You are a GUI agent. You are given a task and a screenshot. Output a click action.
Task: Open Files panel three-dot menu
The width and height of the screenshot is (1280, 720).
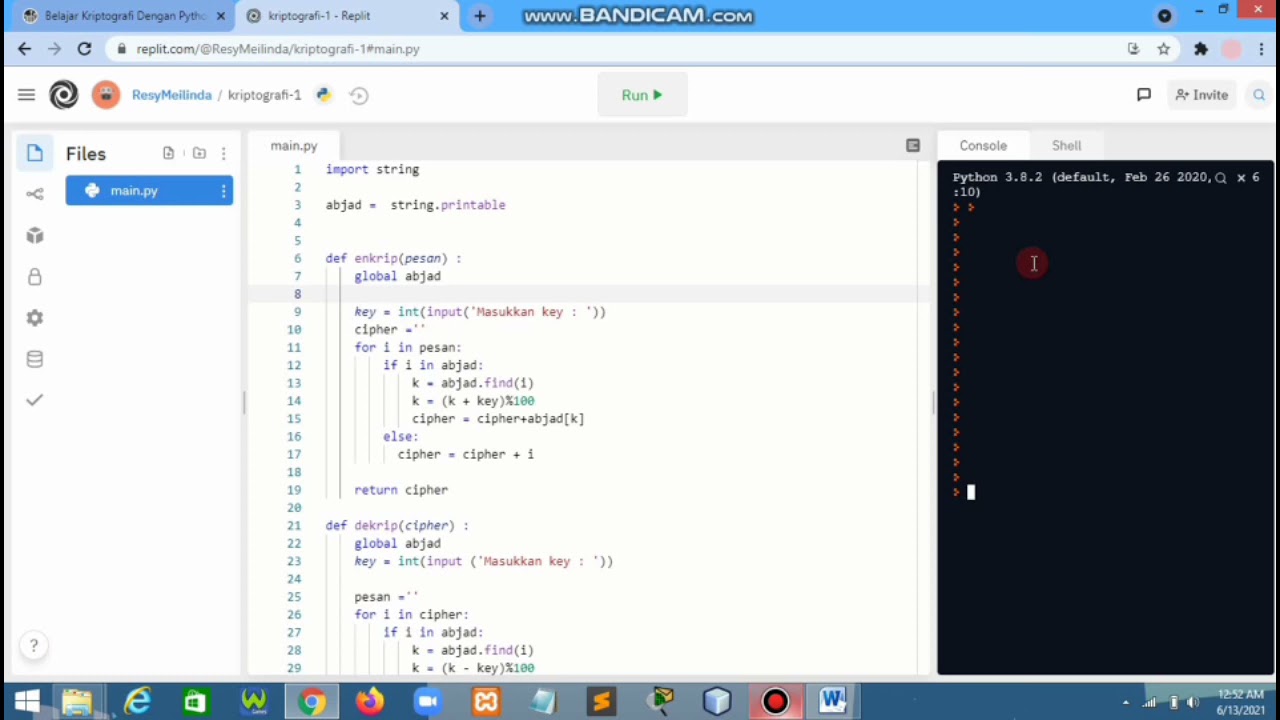223,153
